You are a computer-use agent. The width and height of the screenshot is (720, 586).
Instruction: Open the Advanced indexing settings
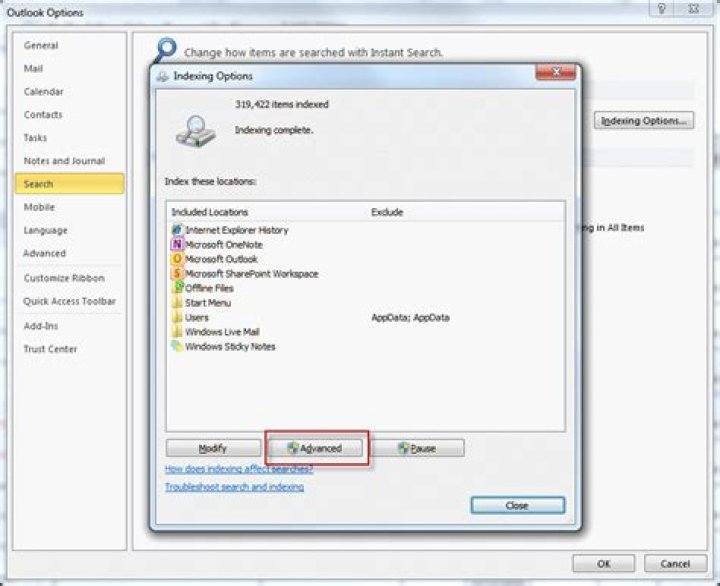click(x=316, y=448)
